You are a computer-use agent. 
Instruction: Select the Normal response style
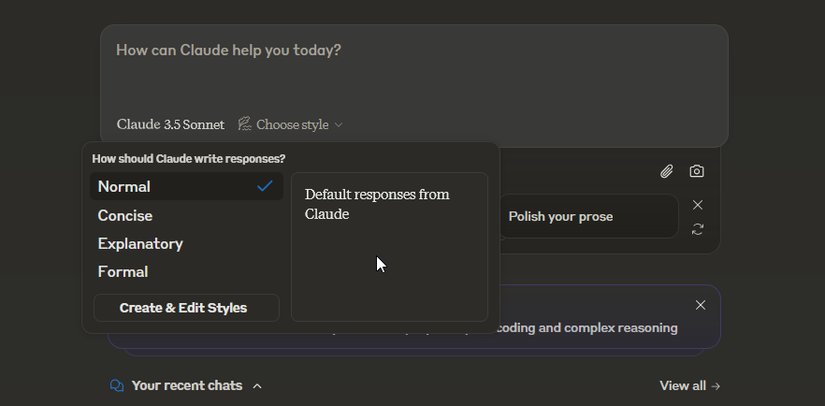click(186, 187)
